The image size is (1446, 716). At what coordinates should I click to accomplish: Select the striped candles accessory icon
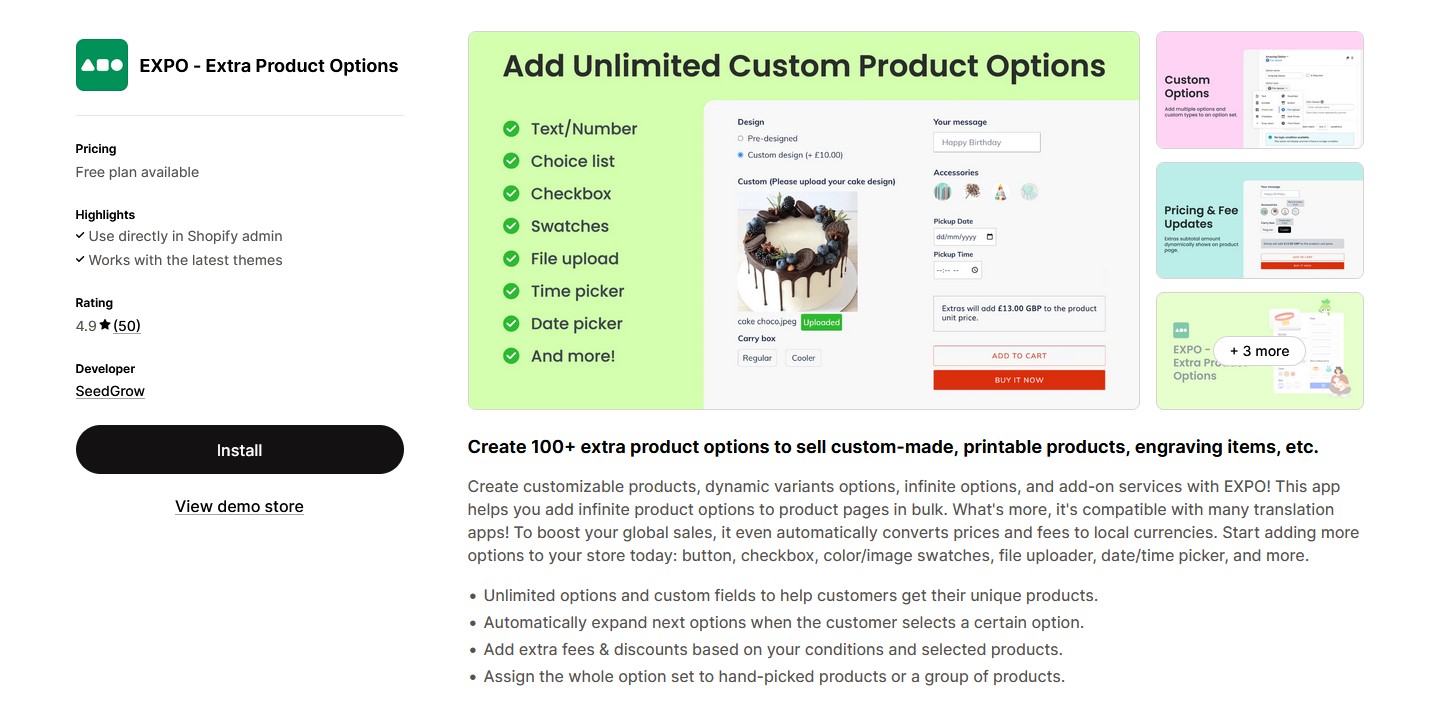[x=942, y=192]
